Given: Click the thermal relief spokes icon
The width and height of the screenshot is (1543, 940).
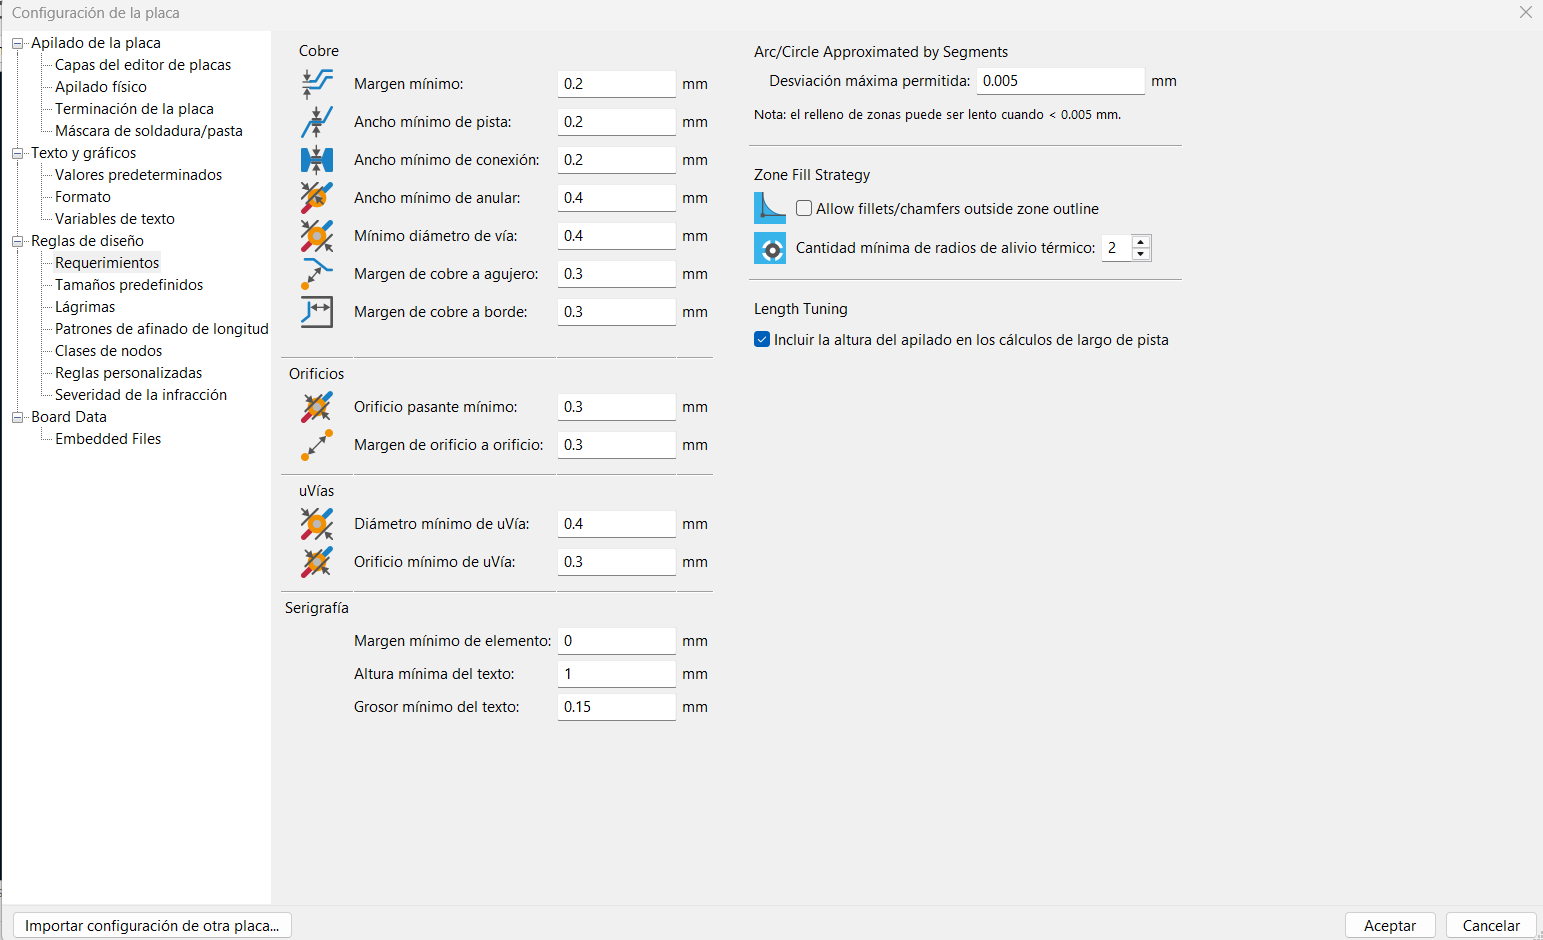Looking at the screenshot, I should coord(770,248).
